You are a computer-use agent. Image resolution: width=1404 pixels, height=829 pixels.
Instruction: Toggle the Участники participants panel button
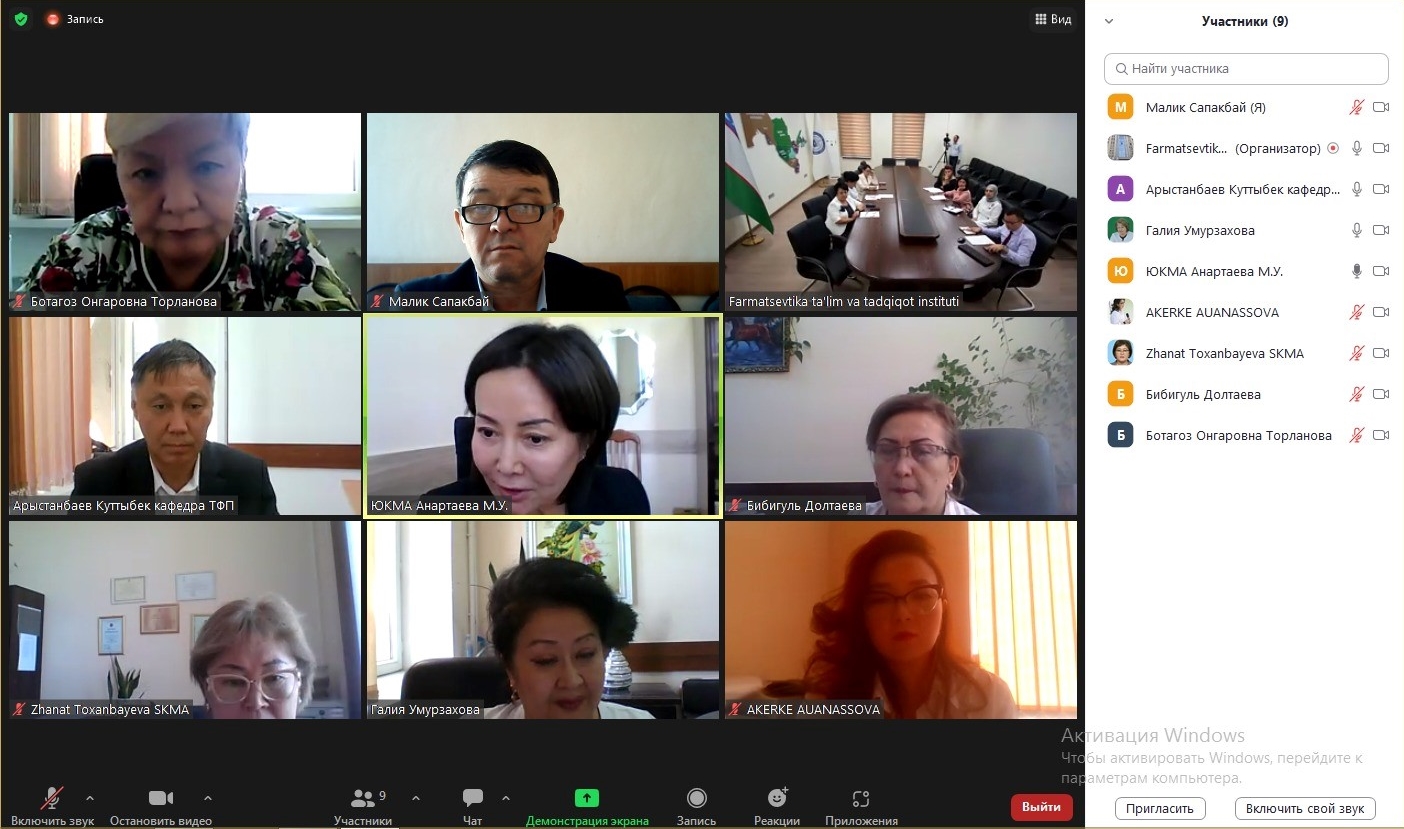(363, 798)
